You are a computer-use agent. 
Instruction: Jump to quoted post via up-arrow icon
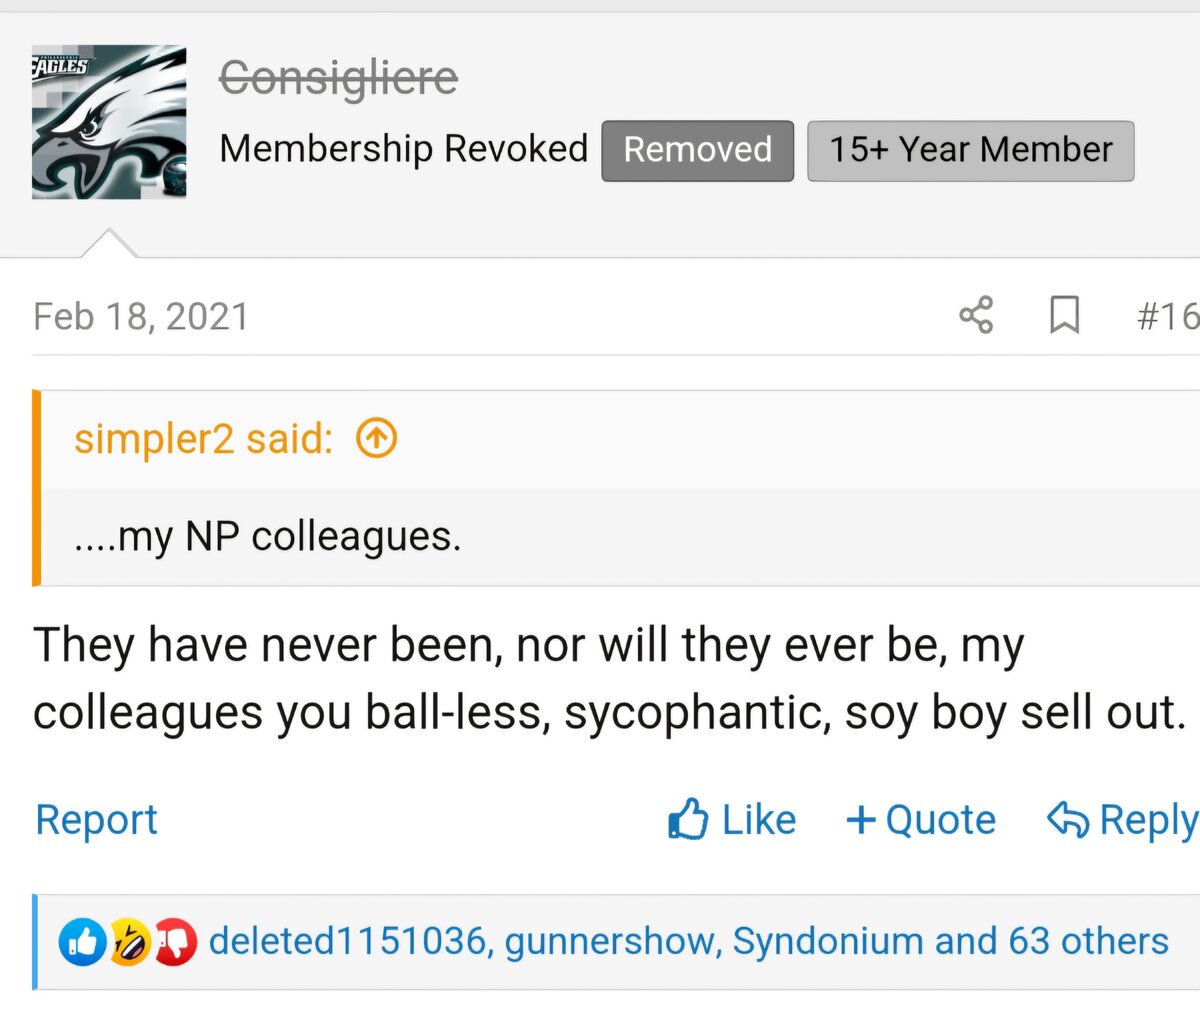(x=377, y=438)
